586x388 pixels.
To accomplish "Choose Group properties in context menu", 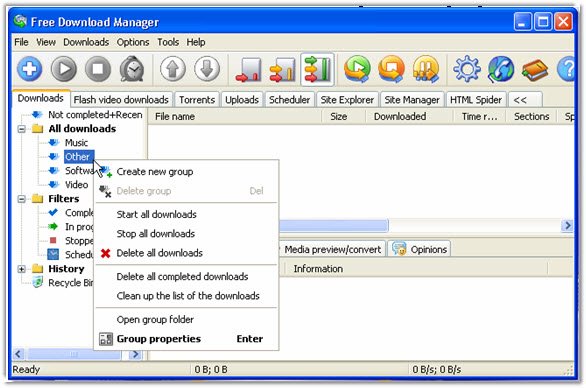I will (x=186, y=339).
